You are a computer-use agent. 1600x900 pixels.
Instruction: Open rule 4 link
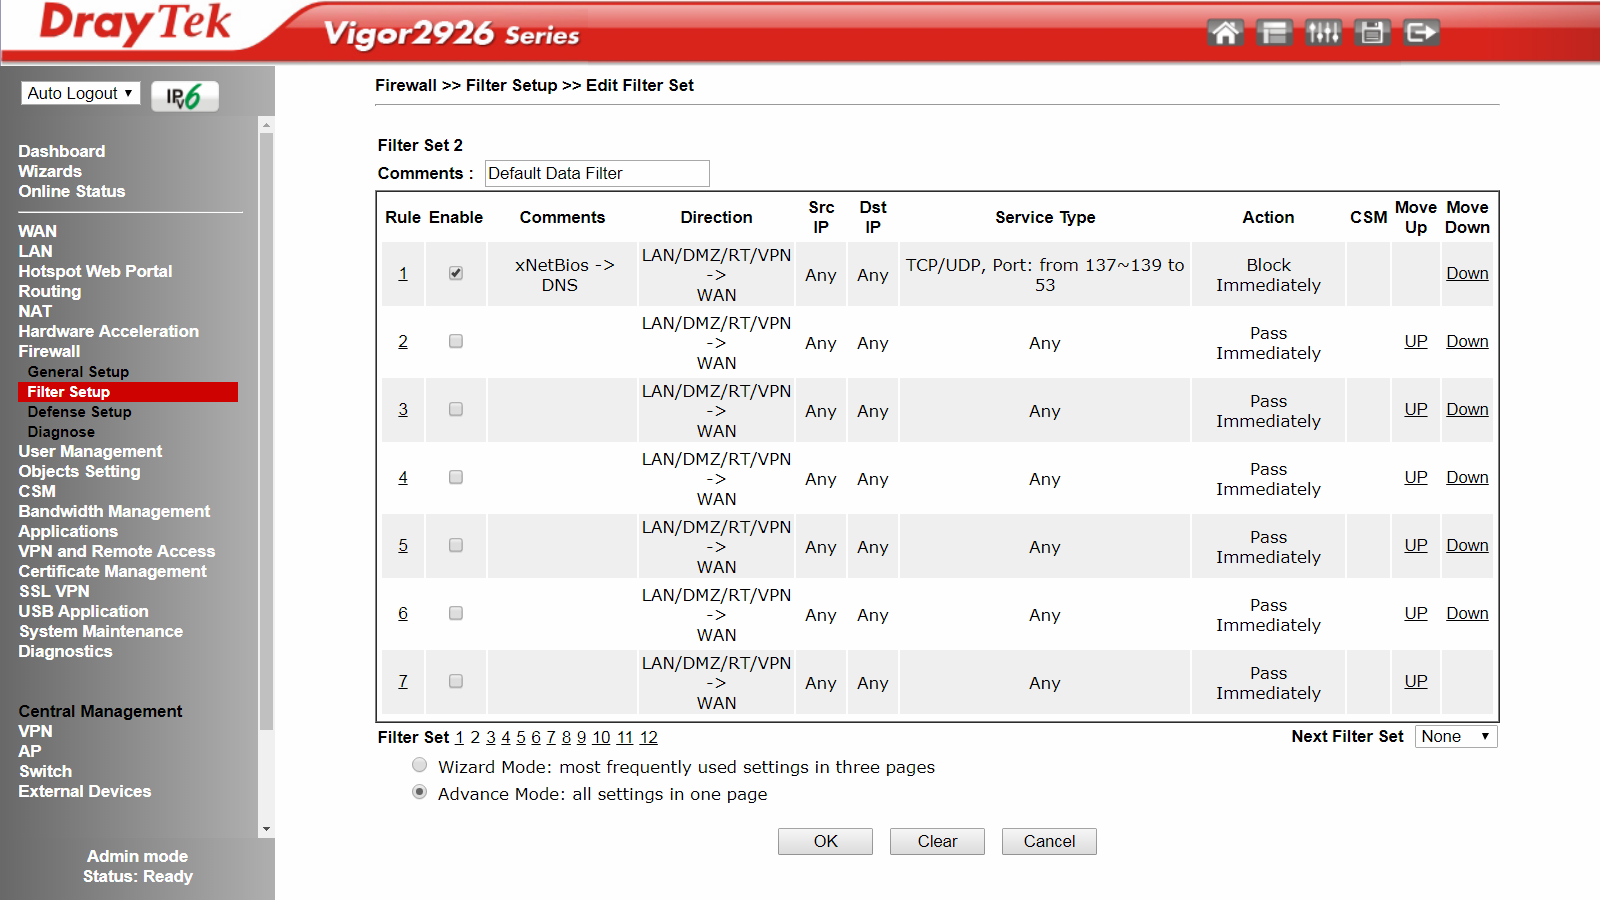403,477
